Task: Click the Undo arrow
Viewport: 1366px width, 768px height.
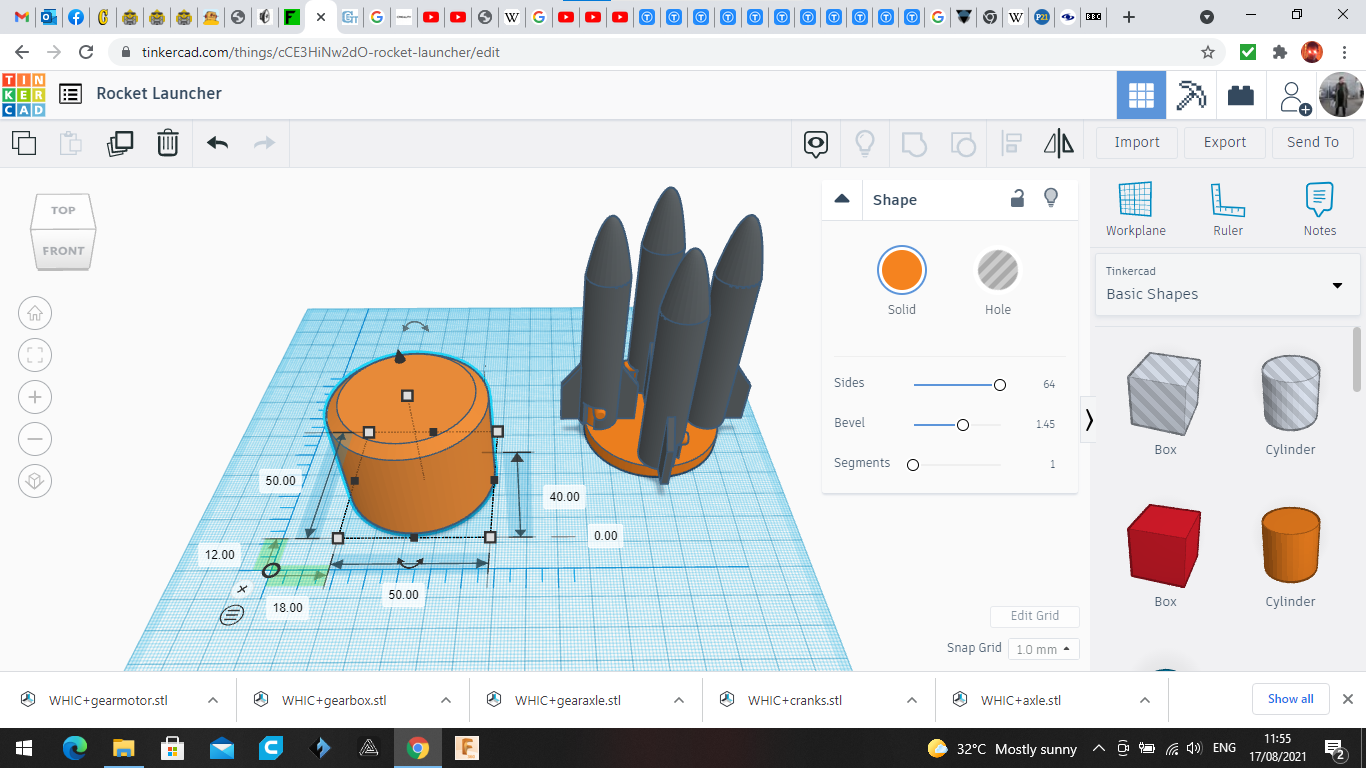Action: click(217, 143)
